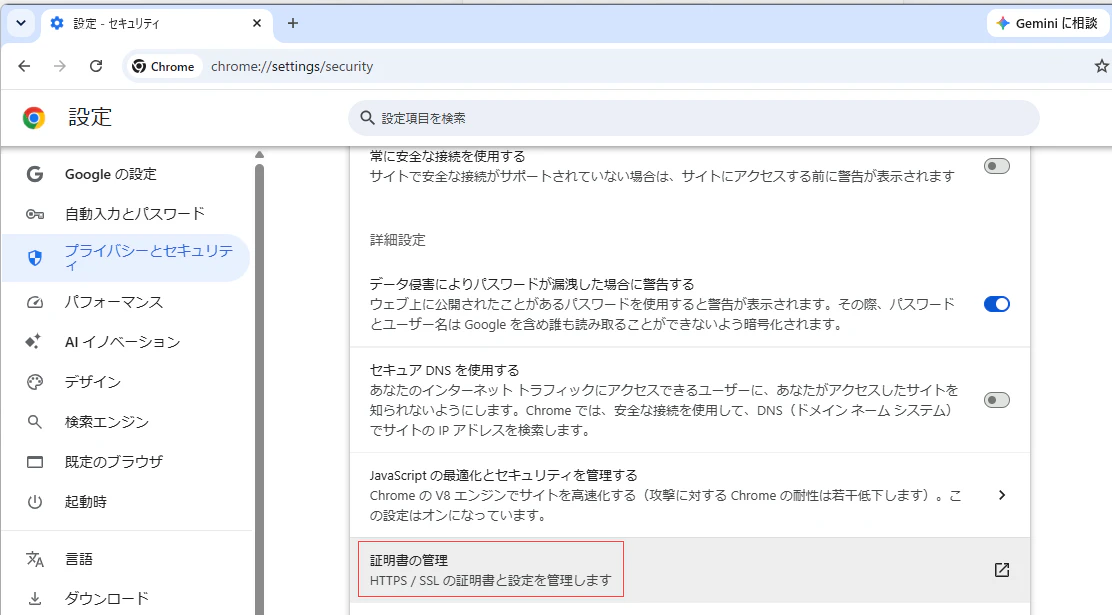Click the translate icon for 言語

(x=34, y=559)
